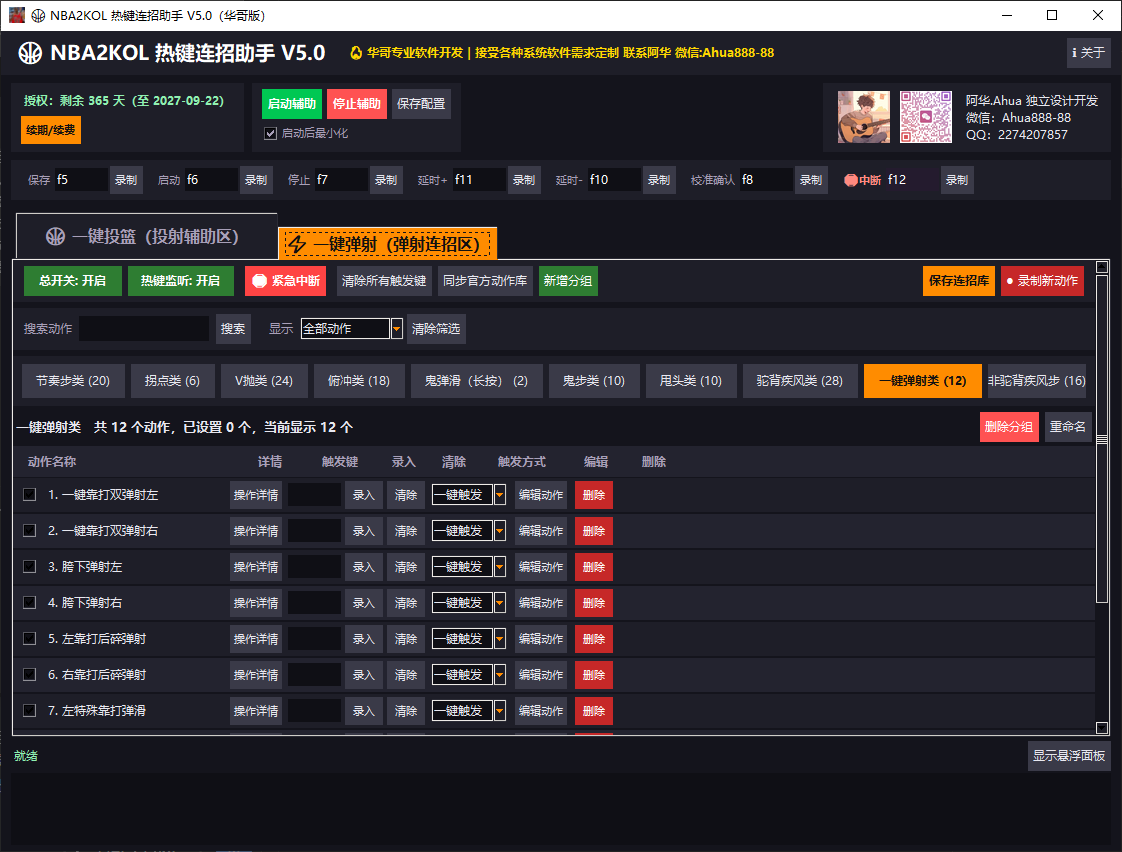The image size is (1122, 852).
Task: Toggle the 启动后最小化 checkbox
Action: 270,133
